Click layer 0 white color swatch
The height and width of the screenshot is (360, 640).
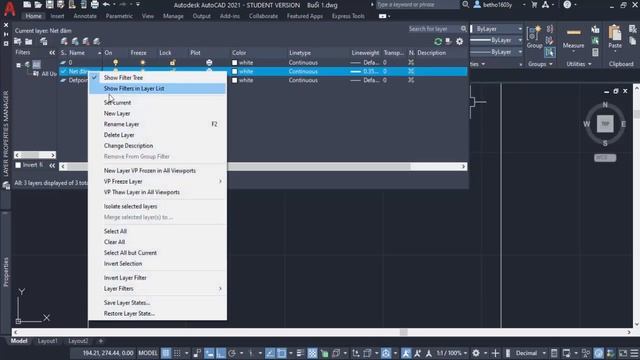click(x=234, y=62)
